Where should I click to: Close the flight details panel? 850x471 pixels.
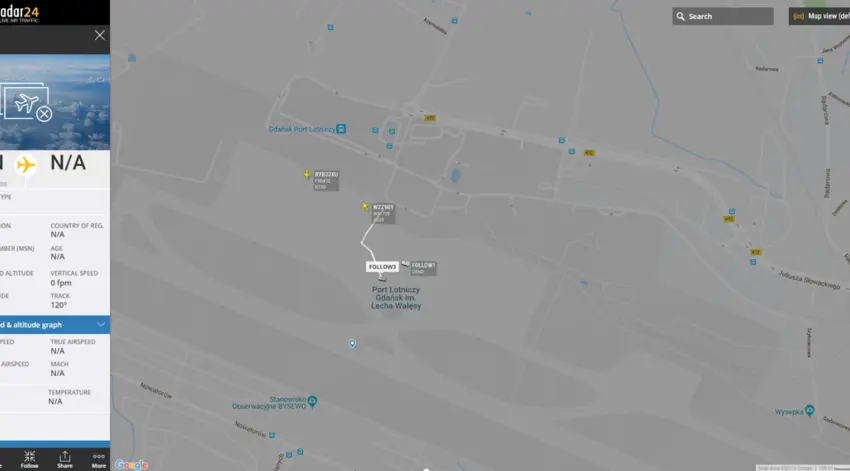click(100, 35)
